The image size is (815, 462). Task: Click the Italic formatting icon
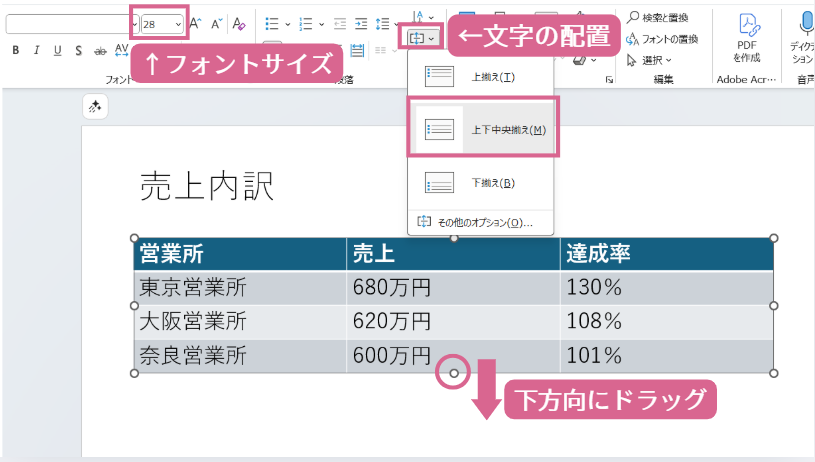[x=35, y=51]
